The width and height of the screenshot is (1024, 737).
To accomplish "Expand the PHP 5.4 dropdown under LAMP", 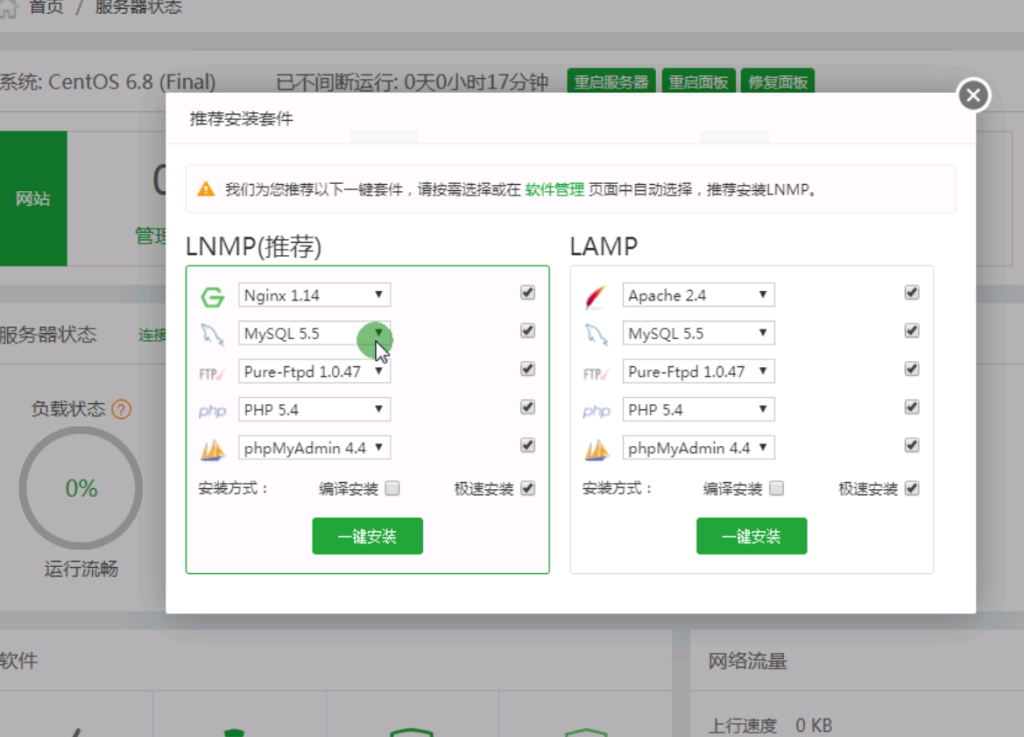I will [x=698, y=409].
